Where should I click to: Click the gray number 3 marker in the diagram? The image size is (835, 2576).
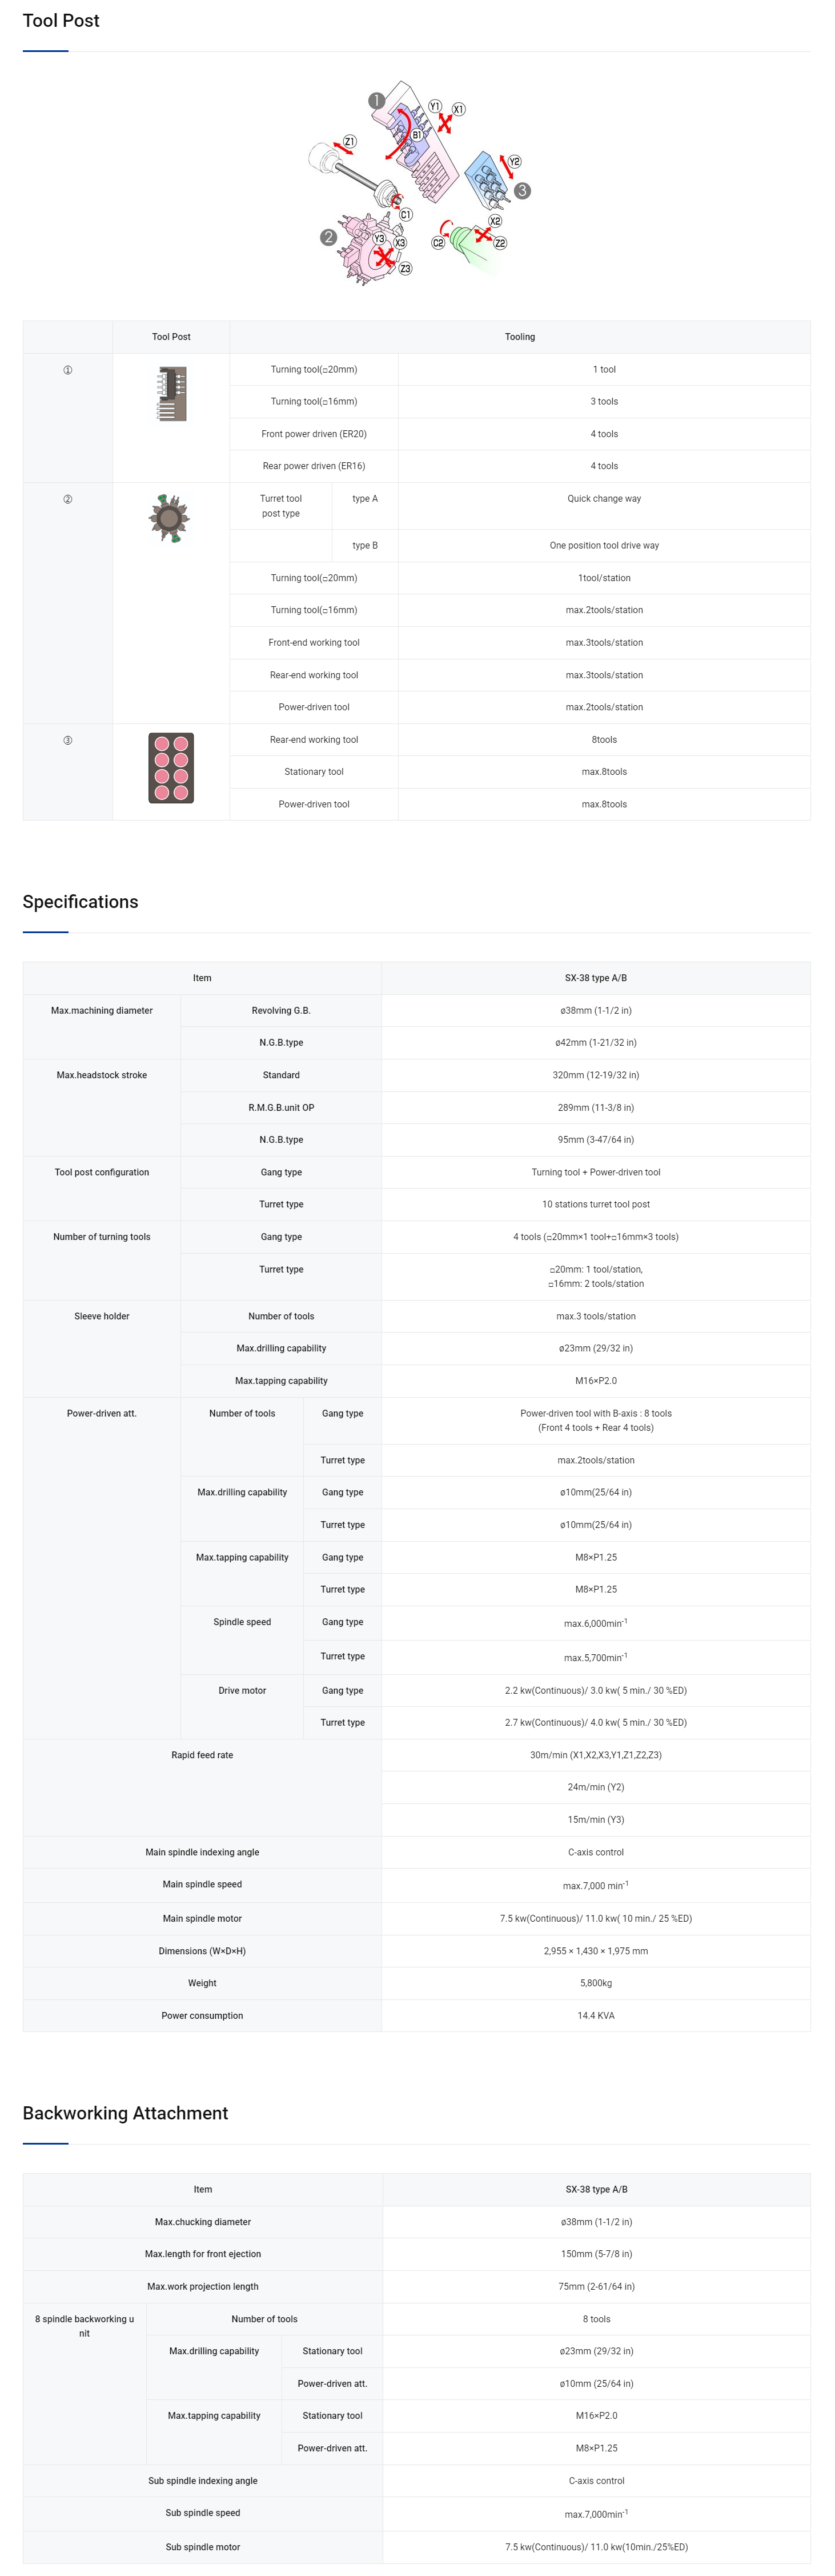pyautogui.click(x=522, y=190)
